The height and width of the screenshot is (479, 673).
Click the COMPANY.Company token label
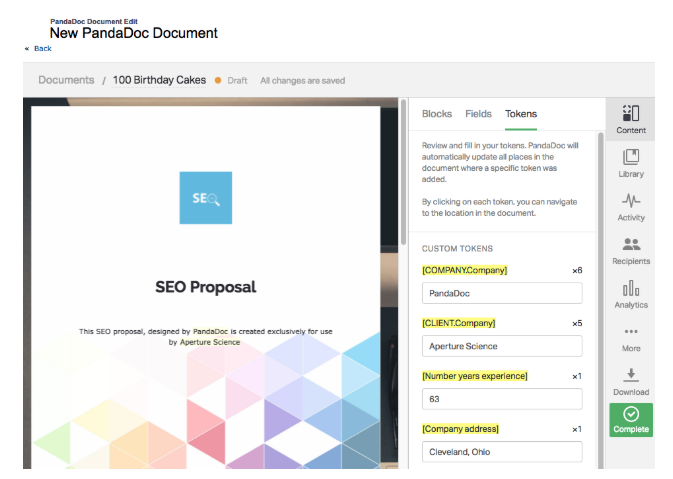[465, 270]
